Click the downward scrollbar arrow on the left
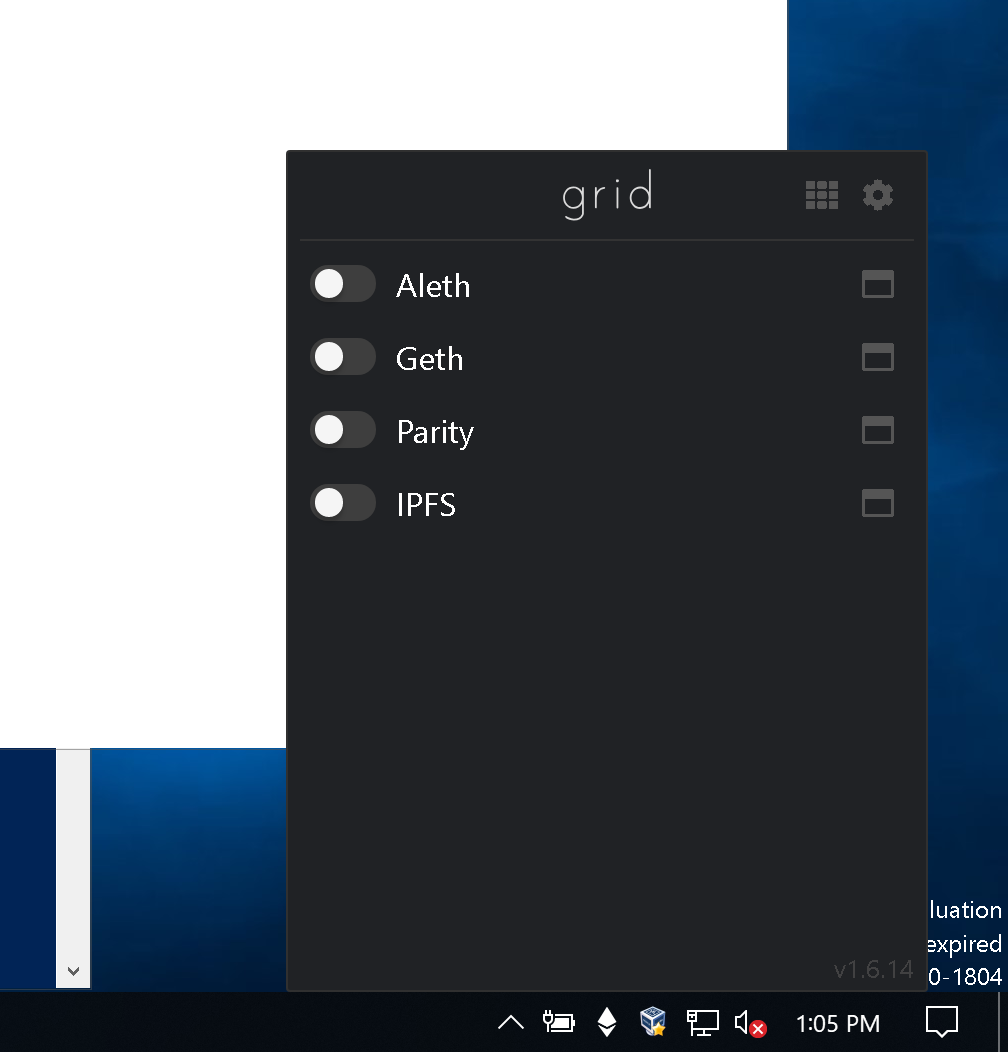This screenshot has width=1008, height=1052. 72,971
